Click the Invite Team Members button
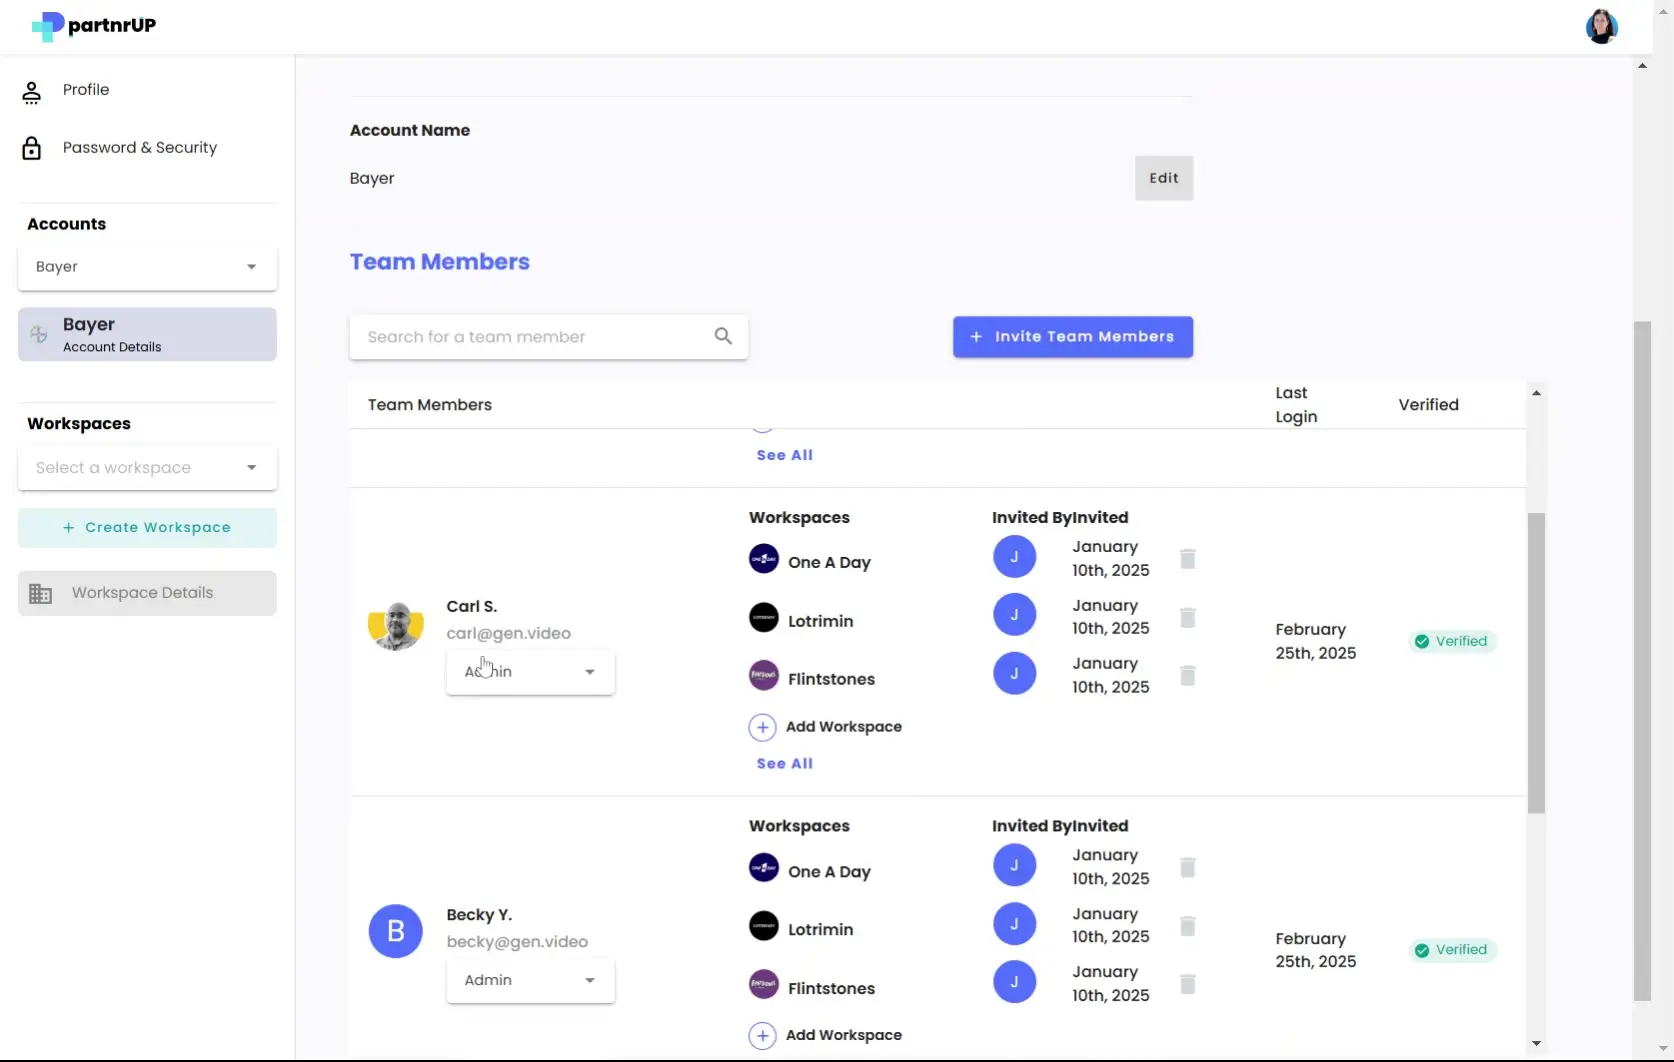1674x1062 pixels. [x=1072, y=336]
